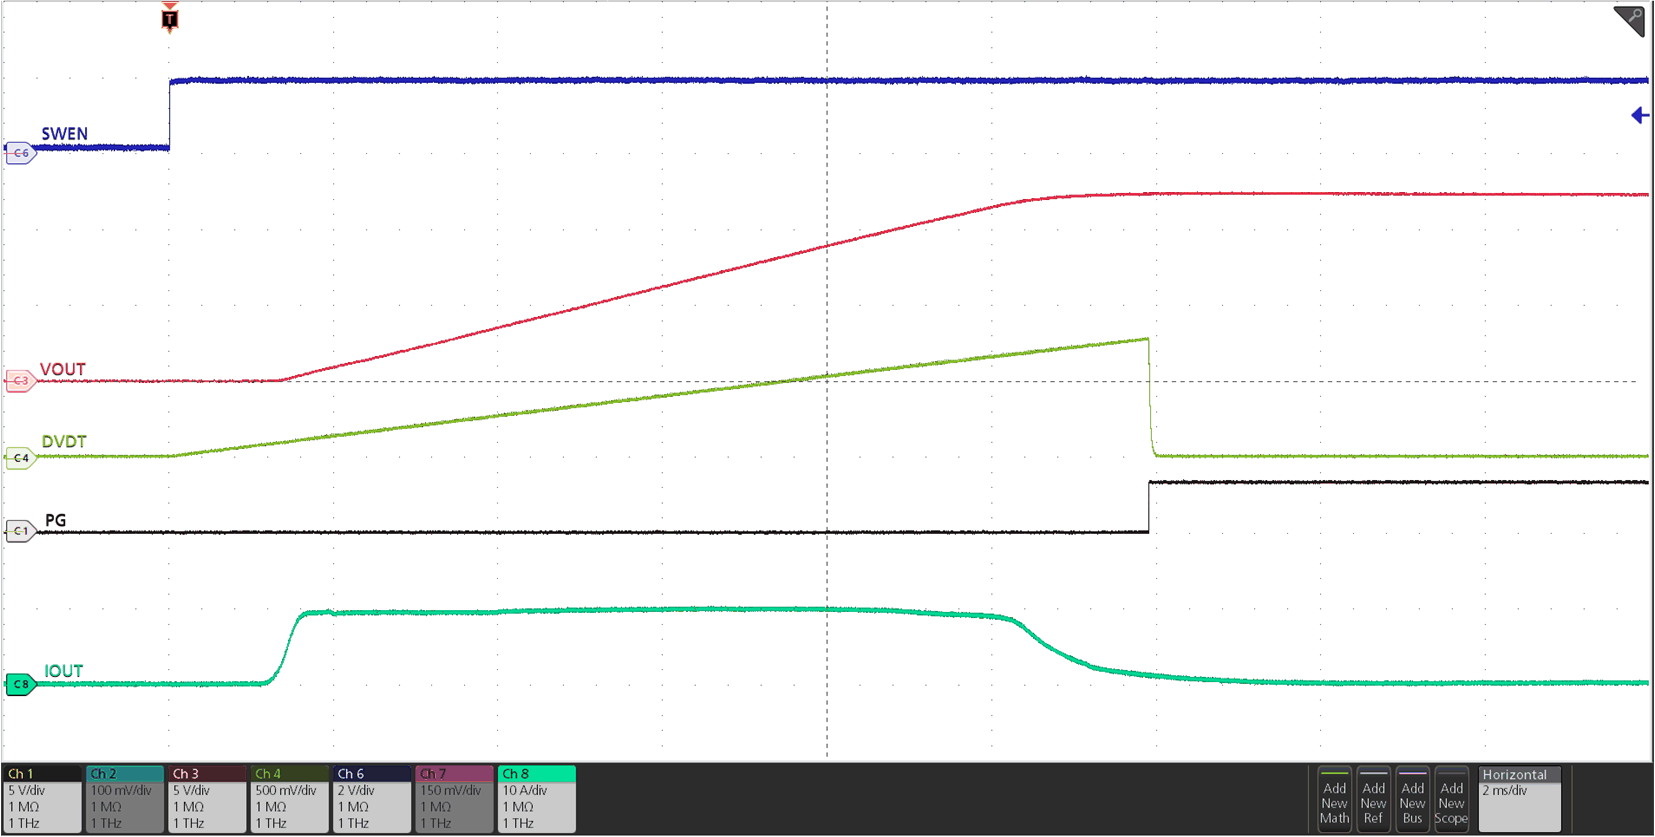Screen dimensions: 1655x837
Task: Select the C1 channel handle for PG
Action: pos(20,531)
